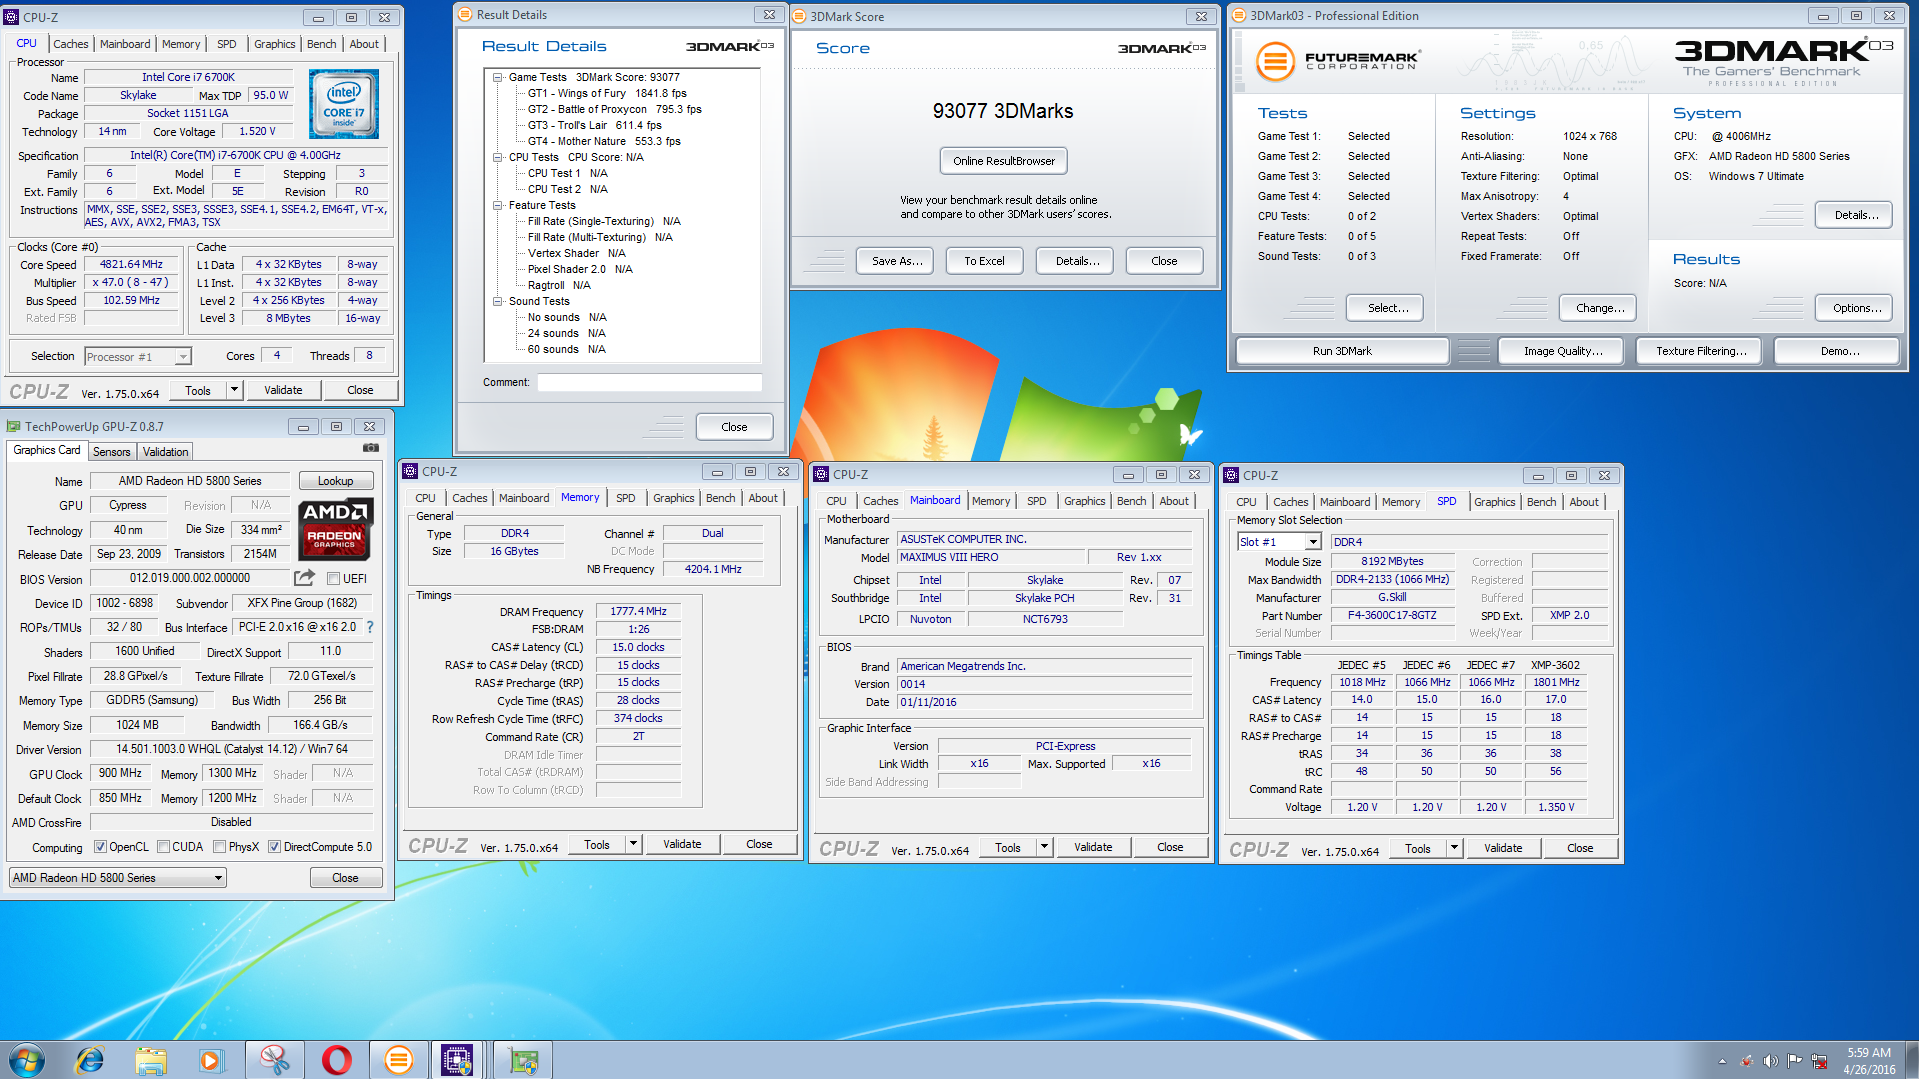
Task: Click the To Excel button
Action: tap(984, 261)
